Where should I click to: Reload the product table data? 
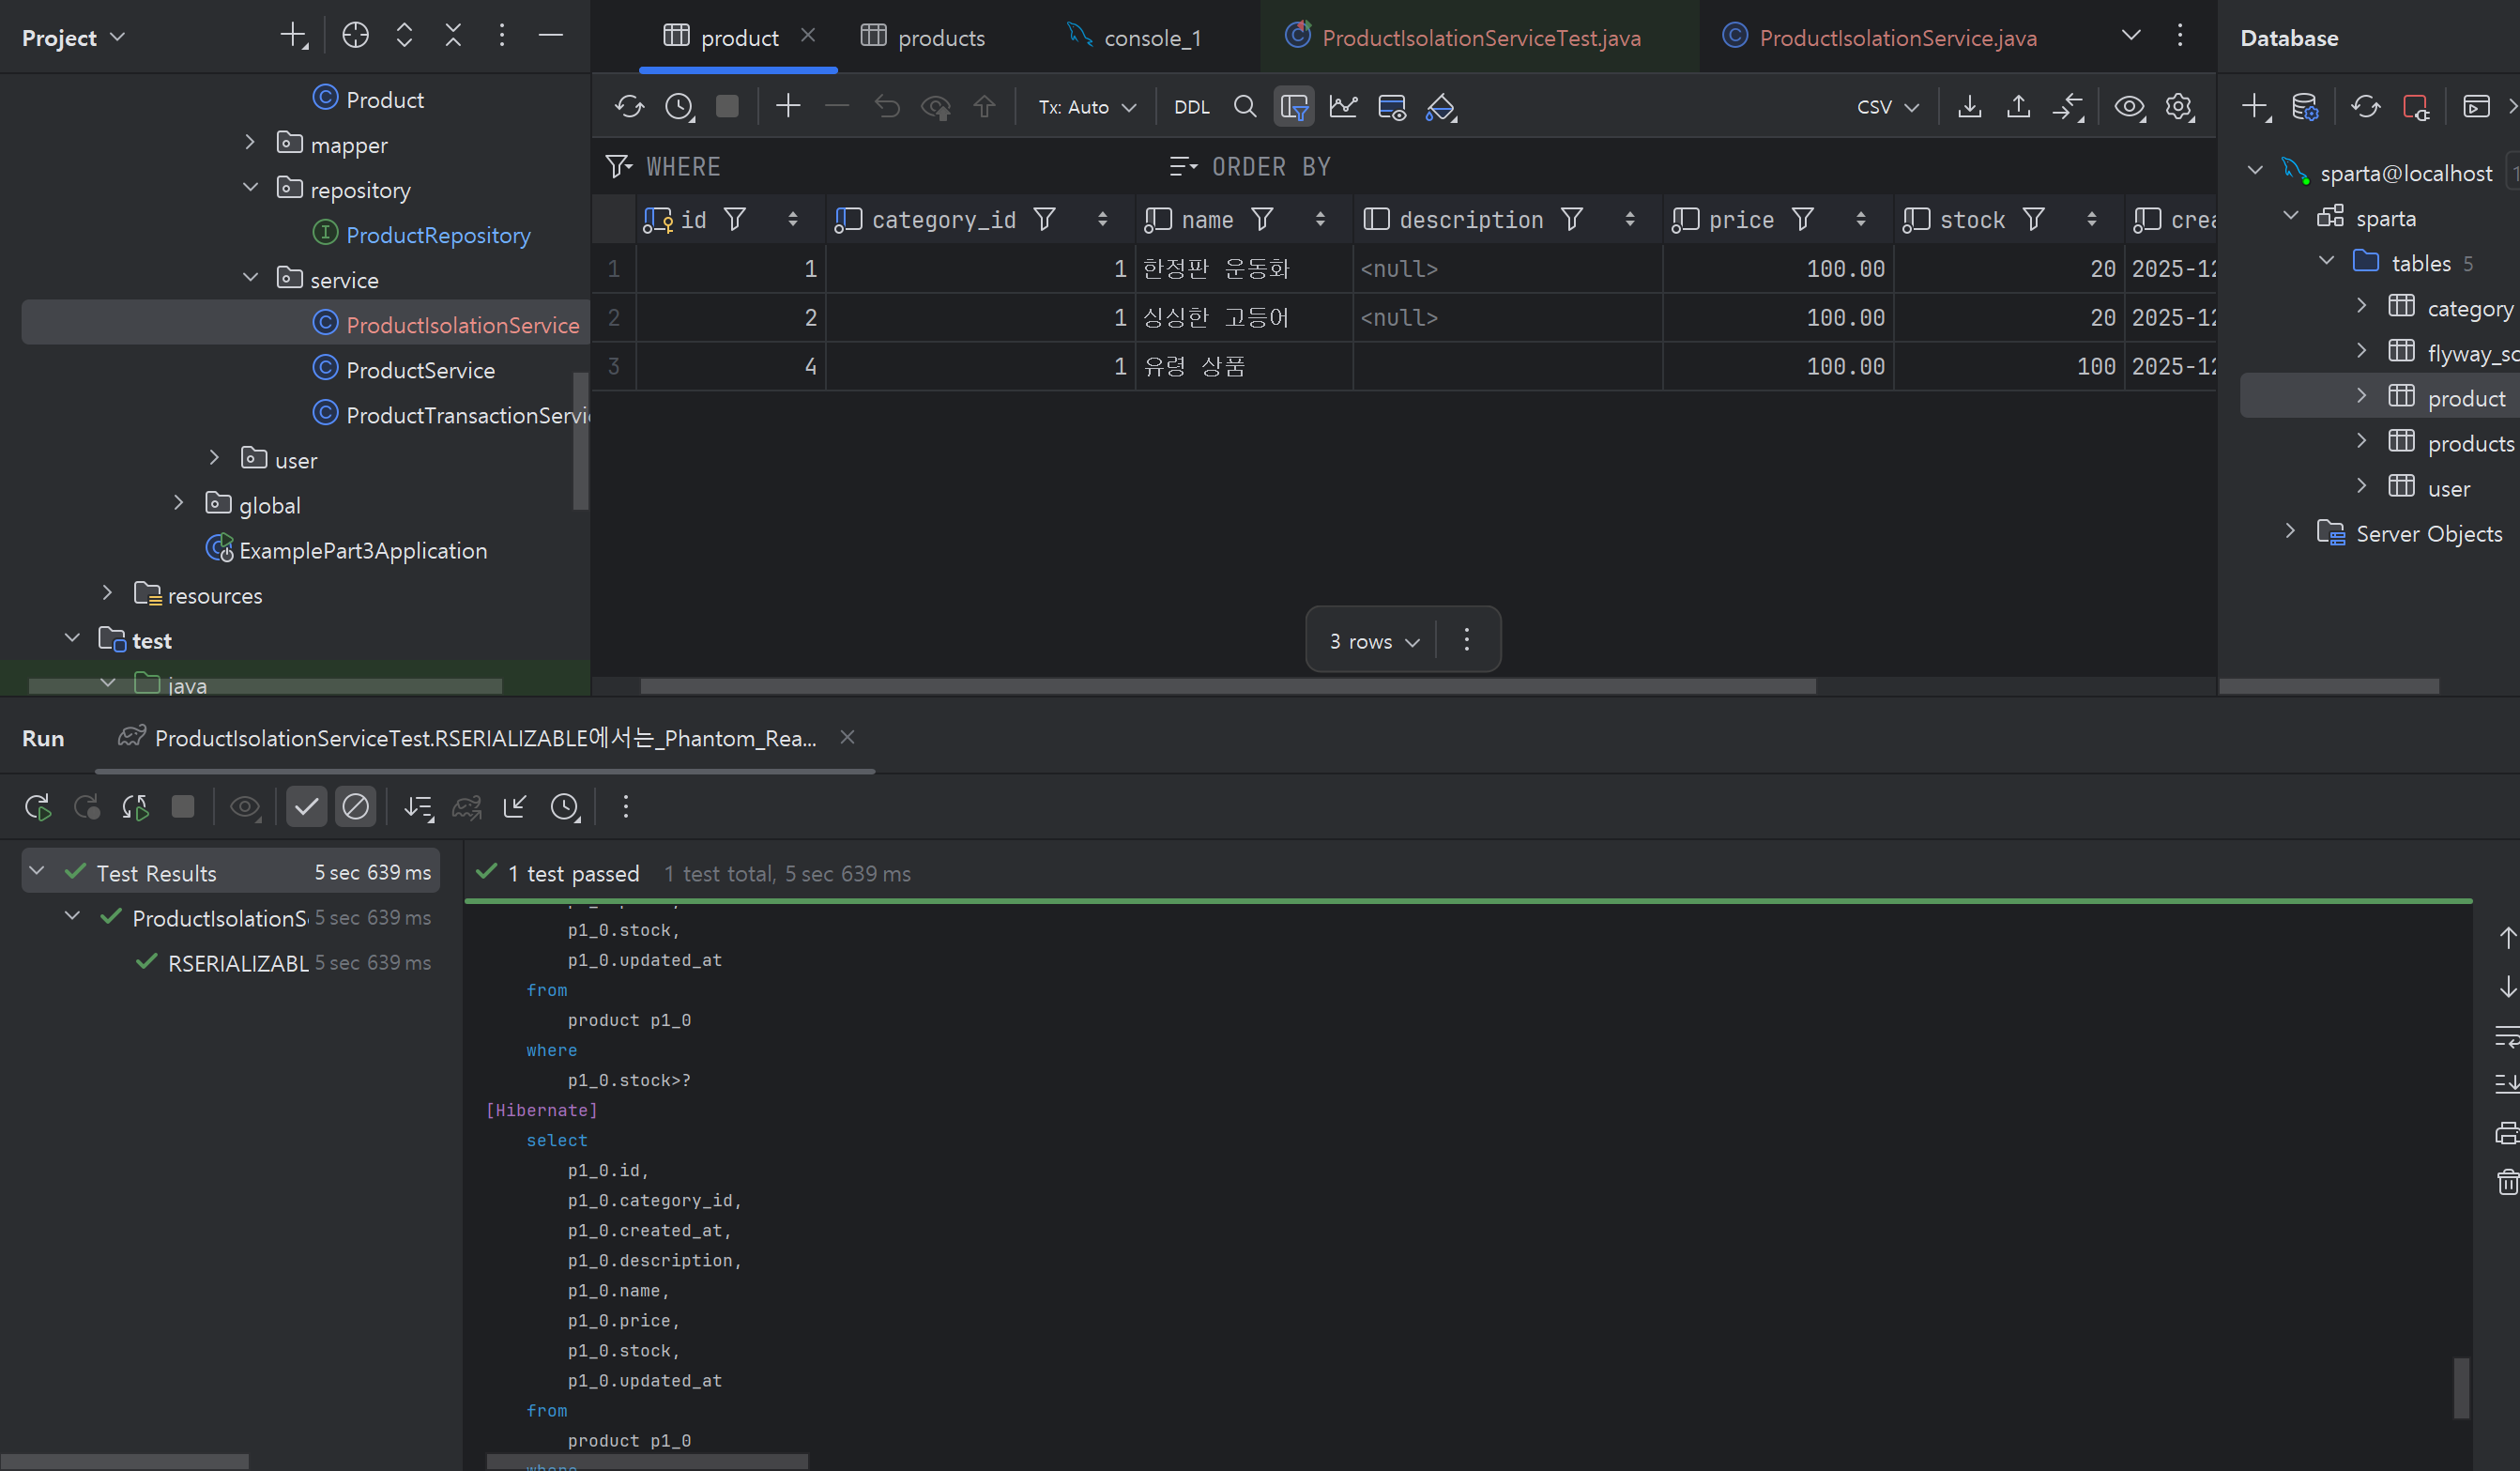pos(629,107)
